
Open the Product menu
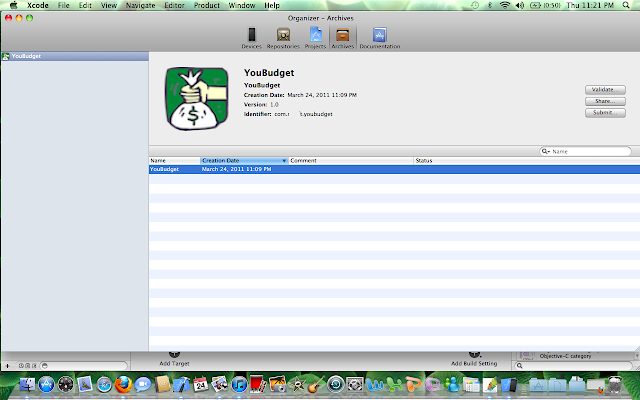[207, 5]
